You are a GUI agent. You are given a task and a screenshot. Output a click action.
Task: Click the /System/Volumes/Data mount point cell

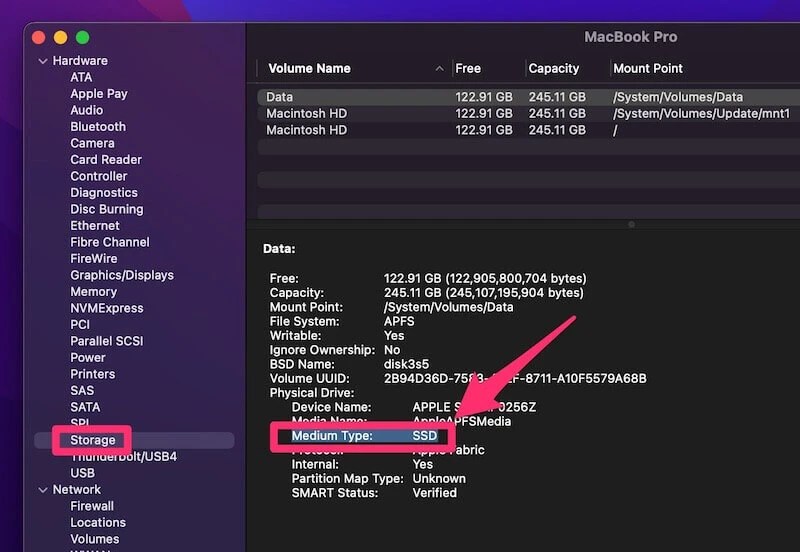click(678, 97)
